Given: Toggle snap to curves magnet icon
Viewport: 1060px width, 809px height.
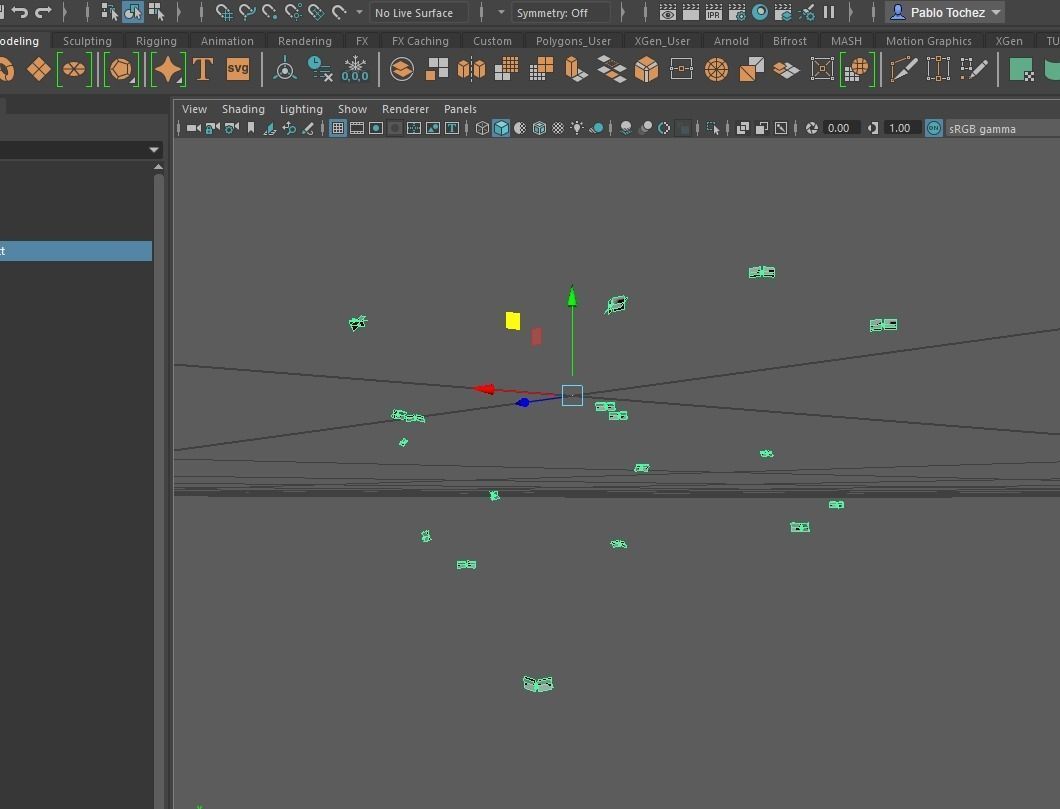Looking at the screenshot, I should click(x=247, y=11).
